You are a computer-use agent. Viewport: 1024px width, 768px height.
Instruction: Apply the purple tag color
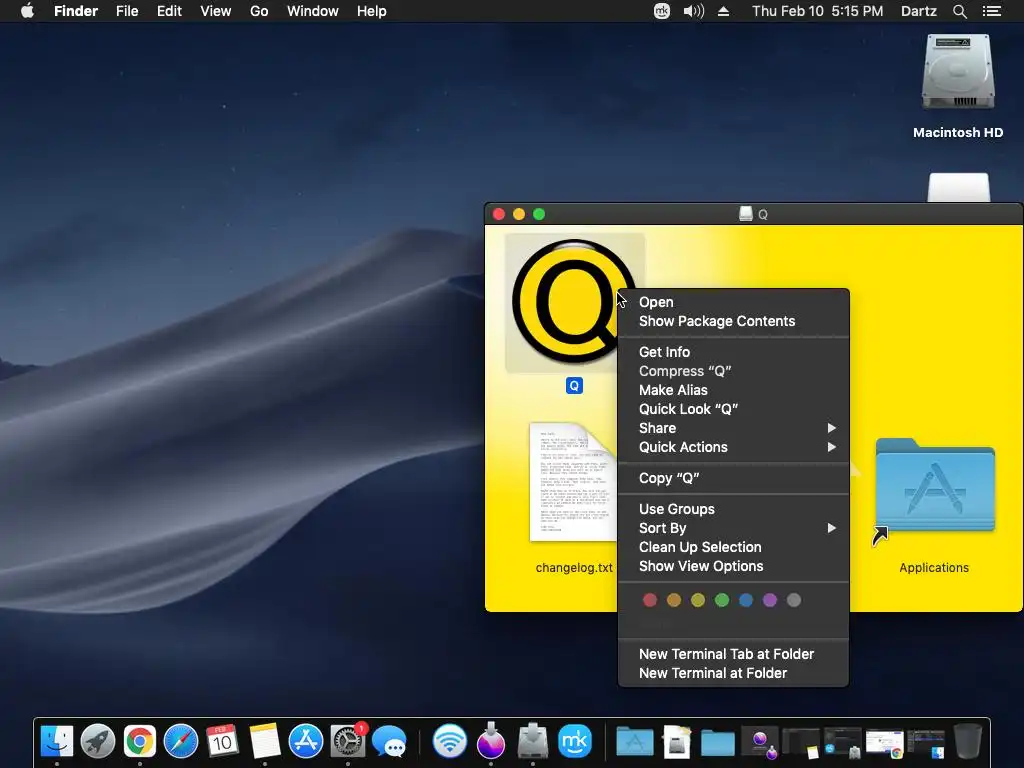(x=770, y=600)
